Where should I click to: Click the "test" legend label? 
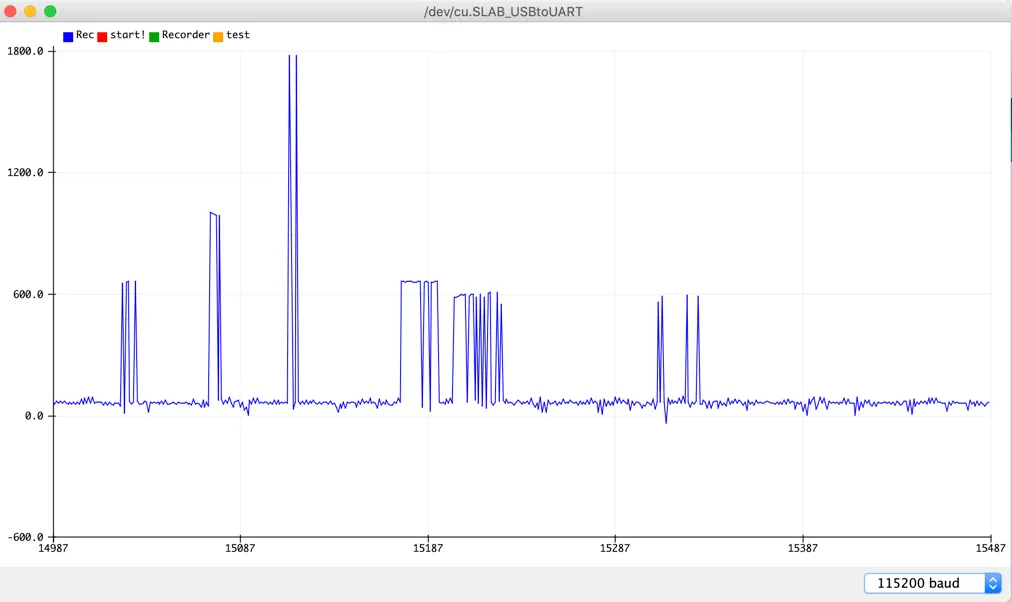[x=238, y=35]
